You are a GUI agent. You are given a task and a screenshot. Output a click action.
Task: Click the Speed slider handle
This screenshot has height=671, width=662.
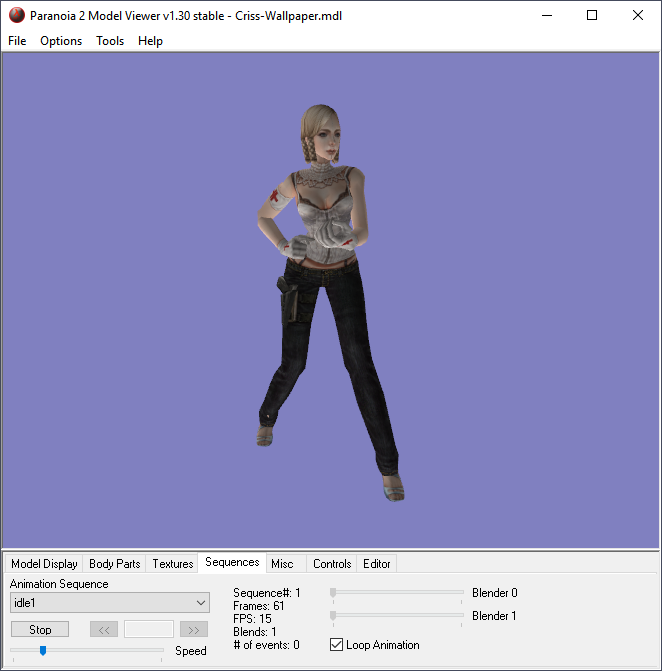43,650
